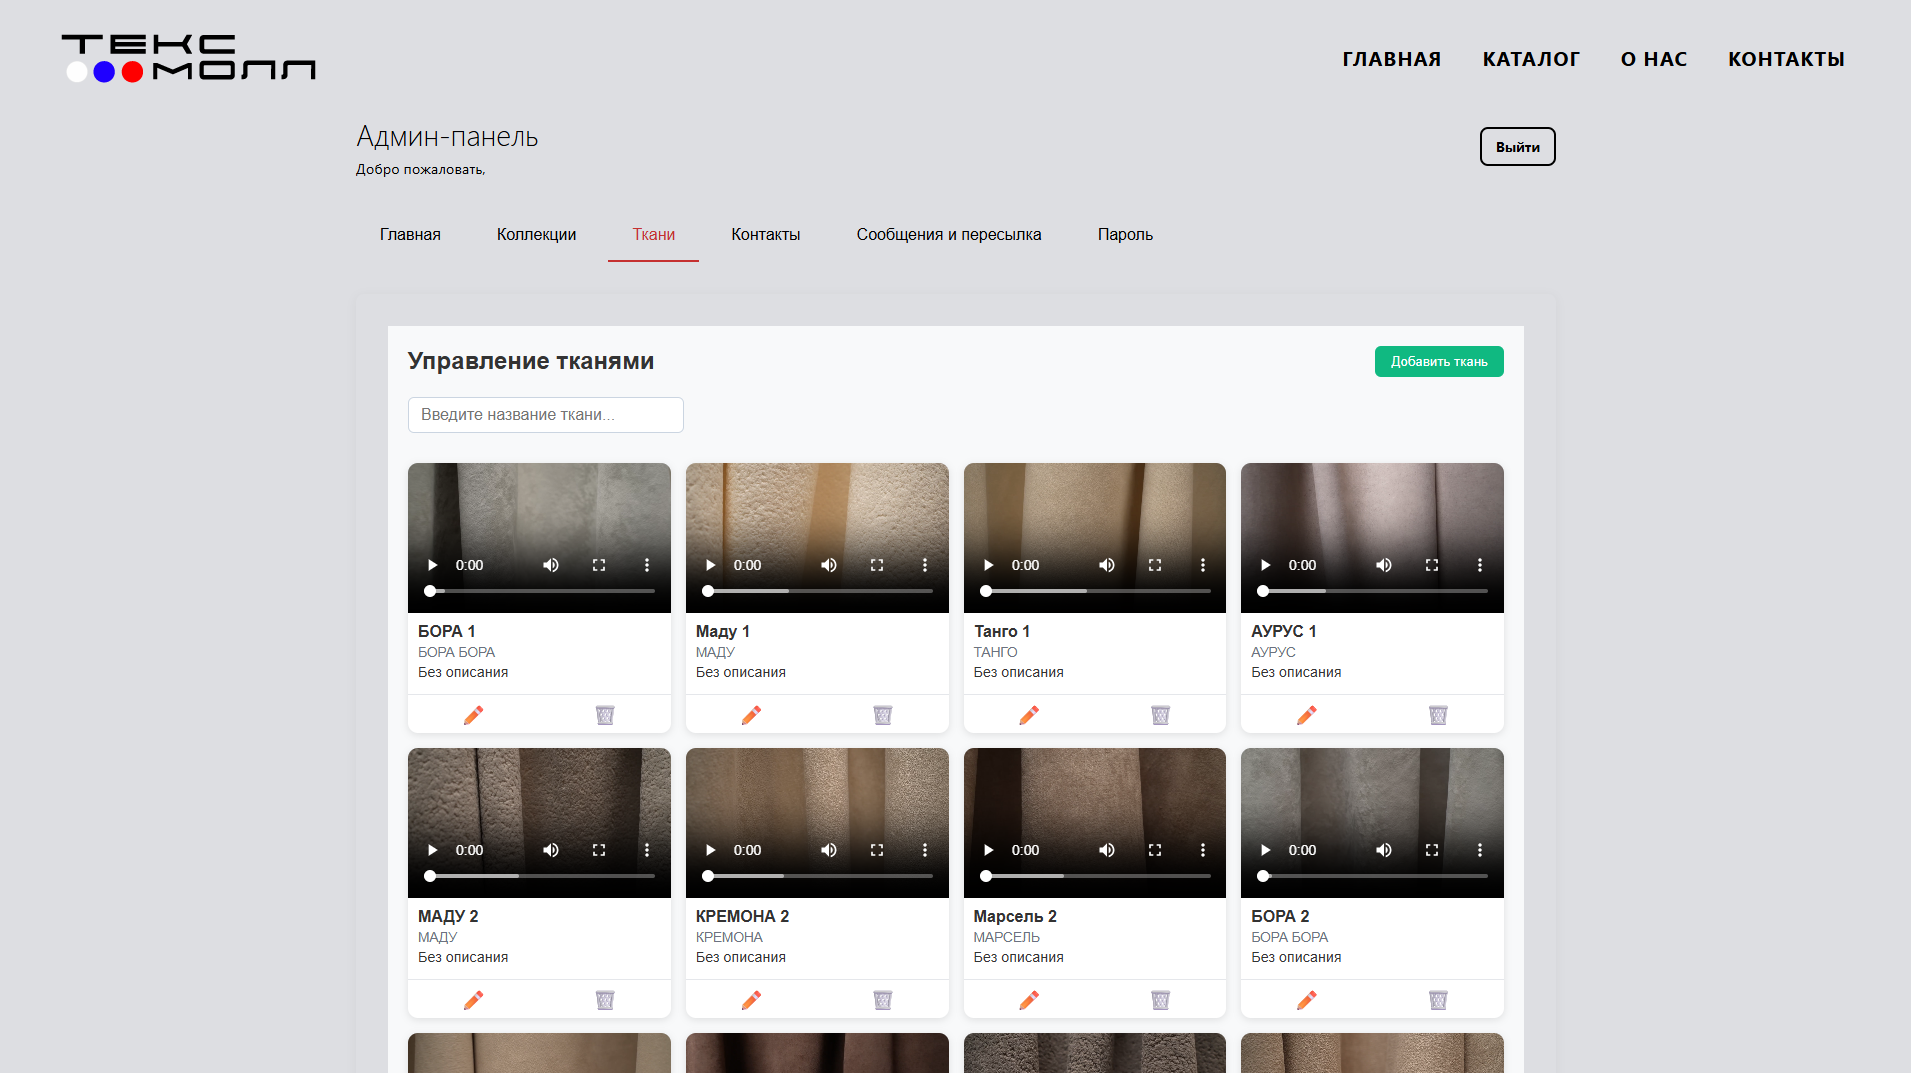Edit the КРЕМОНА 2 fabric with pencil icon
Image resolution: width=1911 pixels, height=1073 pixels.
[752, 1000]
